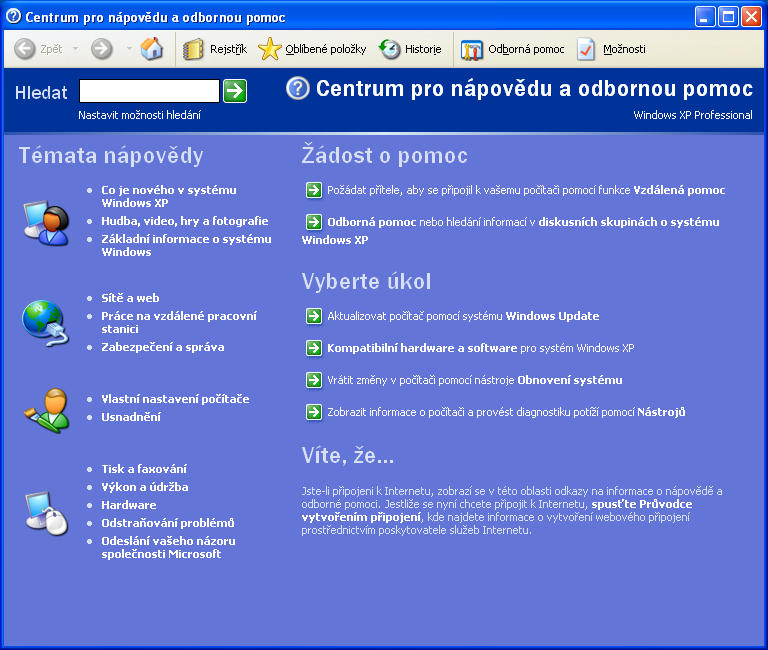
Task: Open Vlastní nastavení počítače topic
Action: coord(175,399)
